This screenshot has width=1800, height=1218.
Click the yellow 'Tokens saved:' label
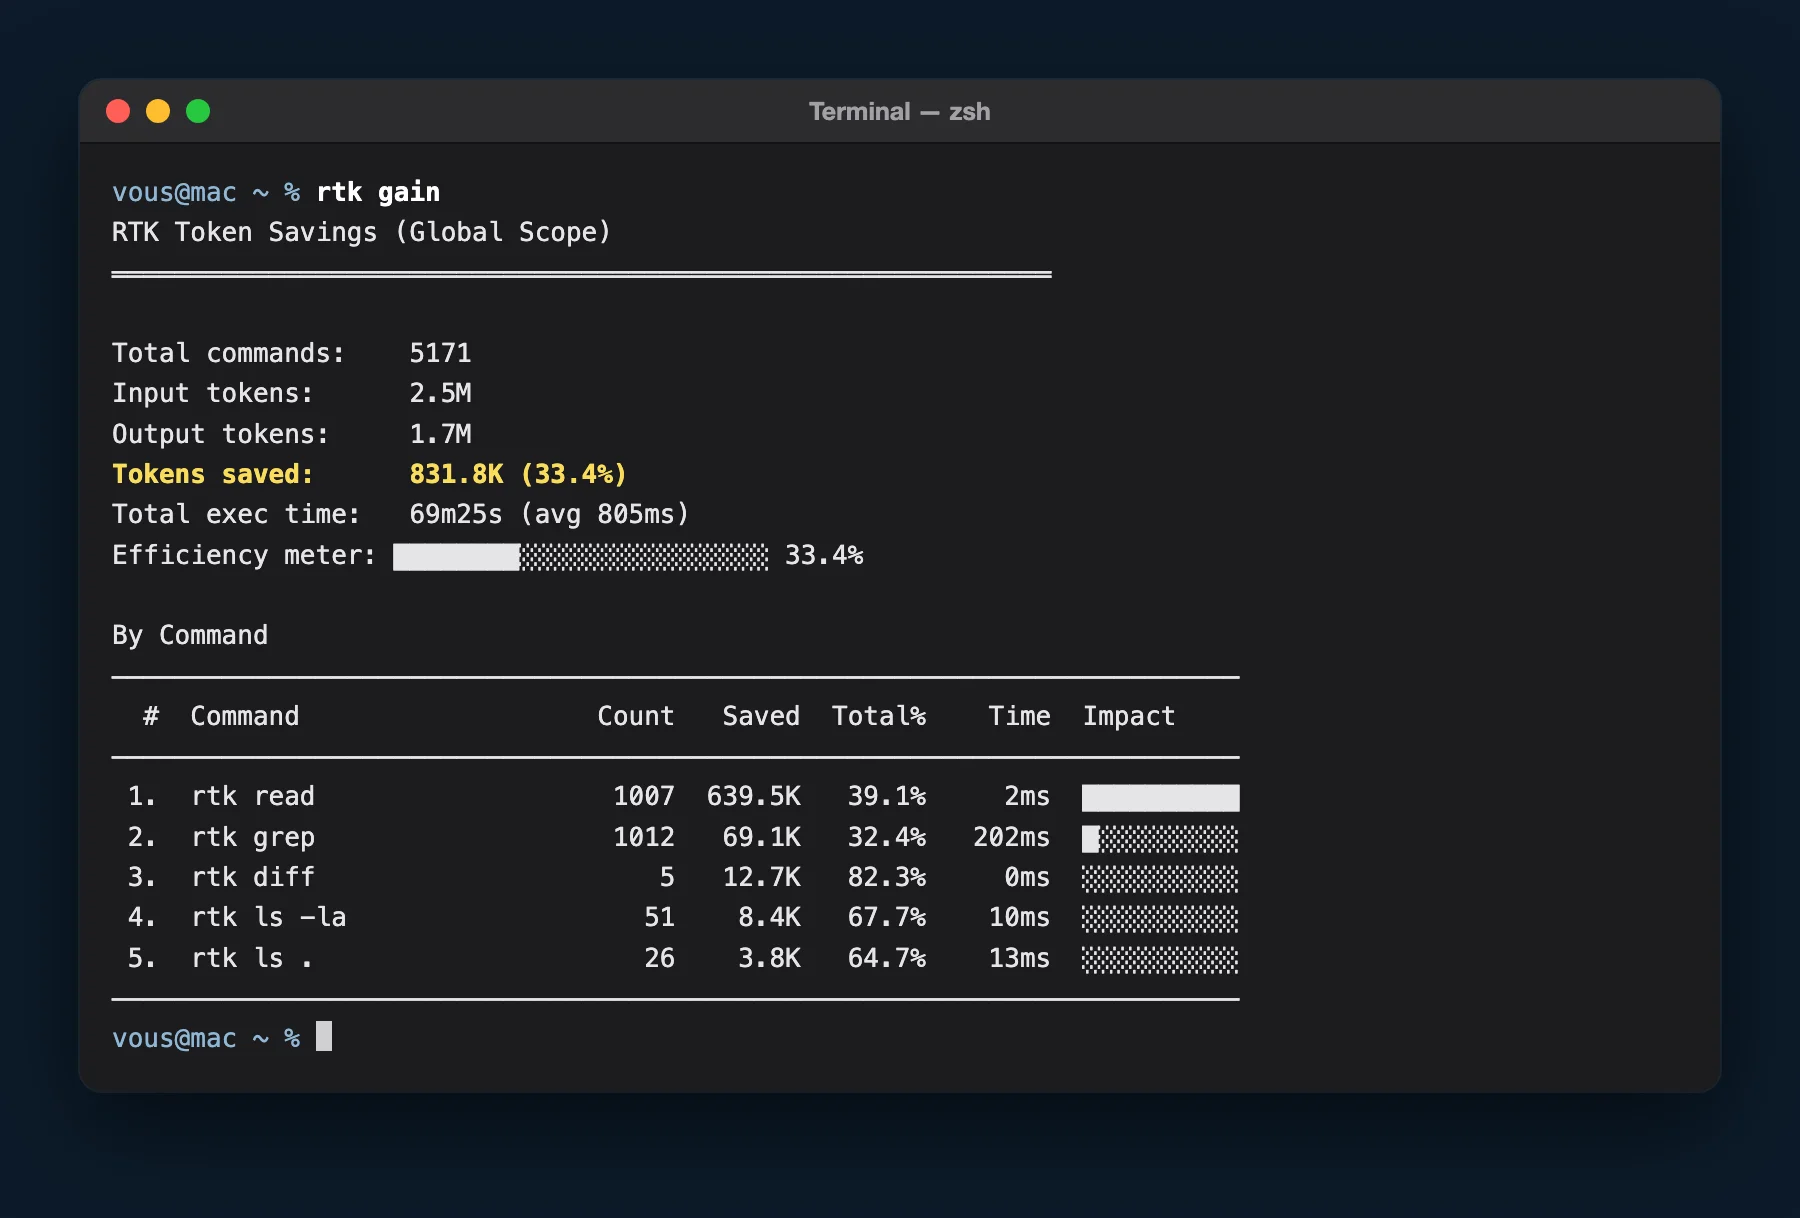tap(212, 474)
